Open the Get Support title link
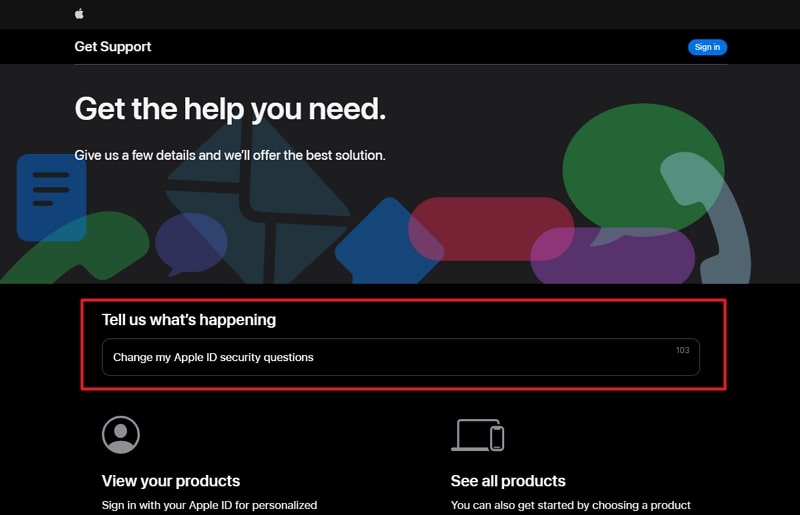The width and height of the screenshot is (800, 515). (113, 46)
